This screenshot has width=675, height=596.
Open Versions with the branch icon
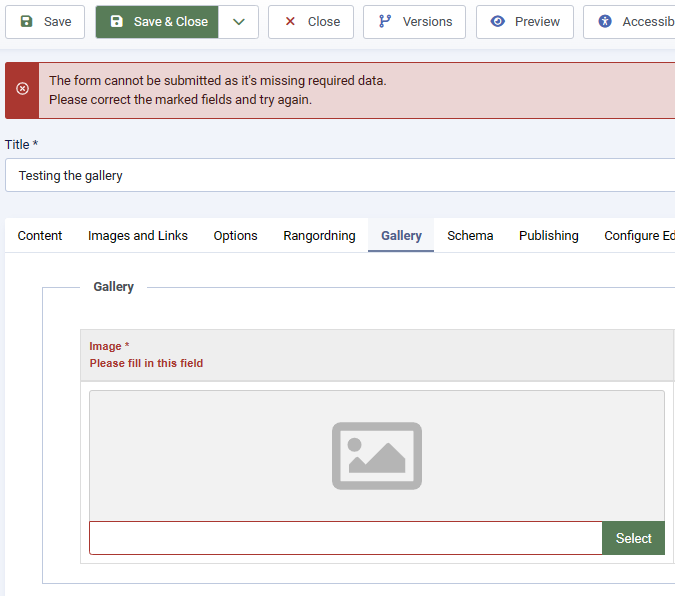pyautogui.click(x=415, y=22)
